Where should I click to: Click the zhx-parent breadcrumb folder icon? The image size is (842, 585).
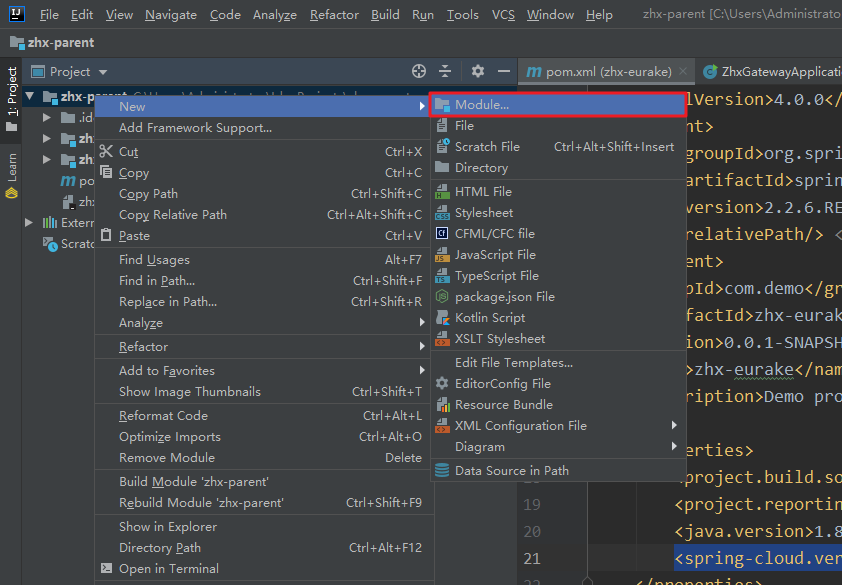click(x=17, y=42)
